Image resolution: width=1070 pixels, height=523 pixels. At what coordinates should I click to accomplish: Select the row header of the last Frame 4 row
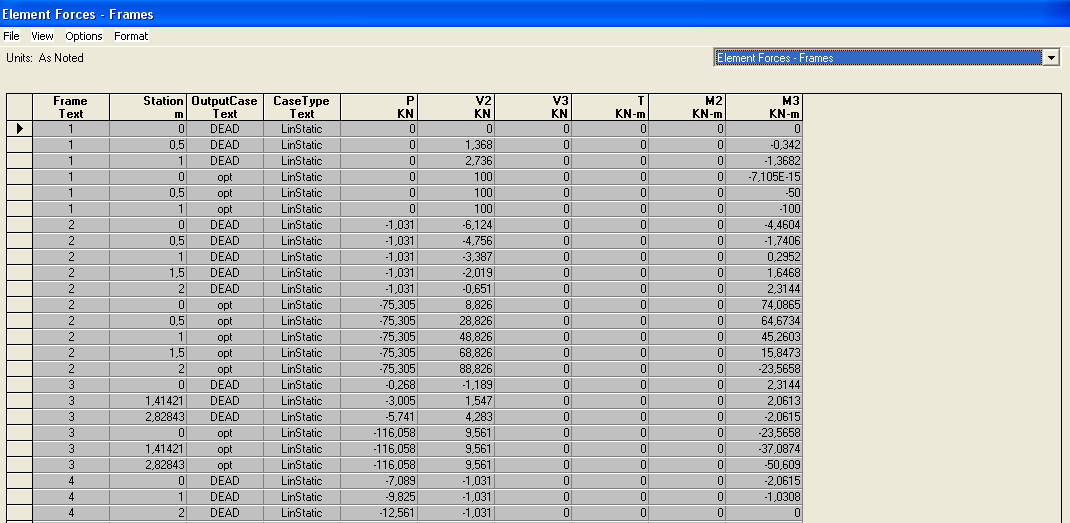click(x=20, y=513)
